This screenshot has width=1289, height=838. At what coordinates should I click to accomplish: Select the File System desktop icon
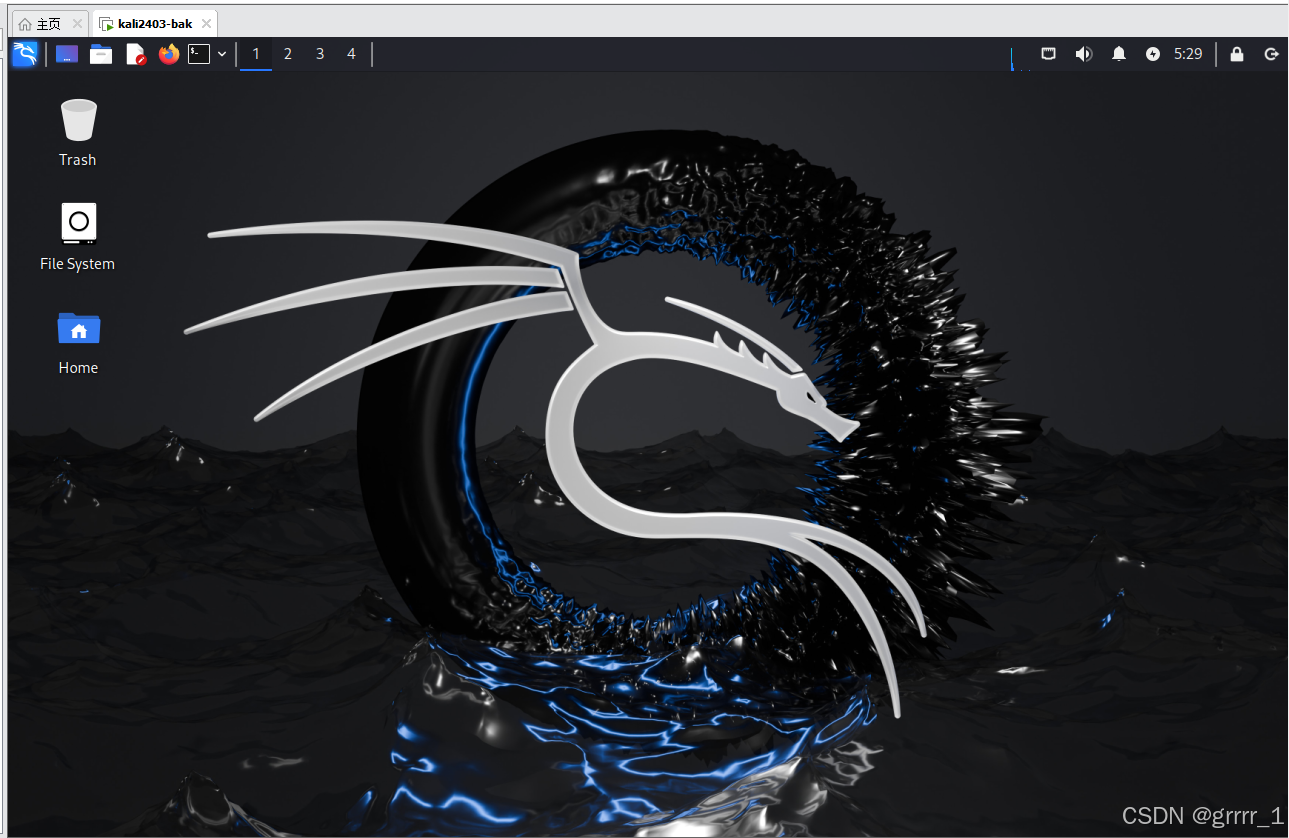[78, 237]
